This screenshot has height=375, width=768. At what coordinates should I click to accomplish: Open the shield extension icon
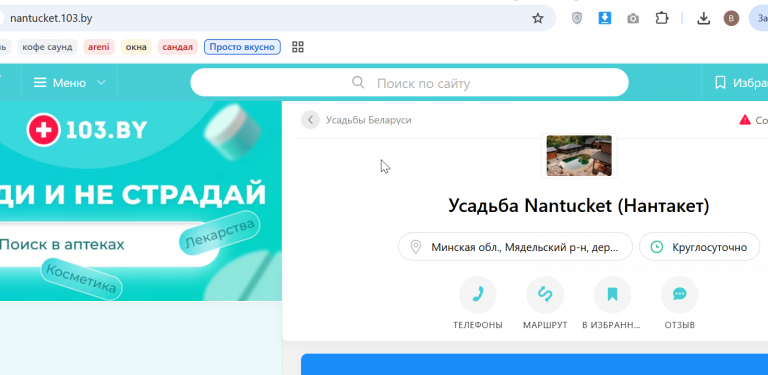pyautogui.click(x=577, y=19)
